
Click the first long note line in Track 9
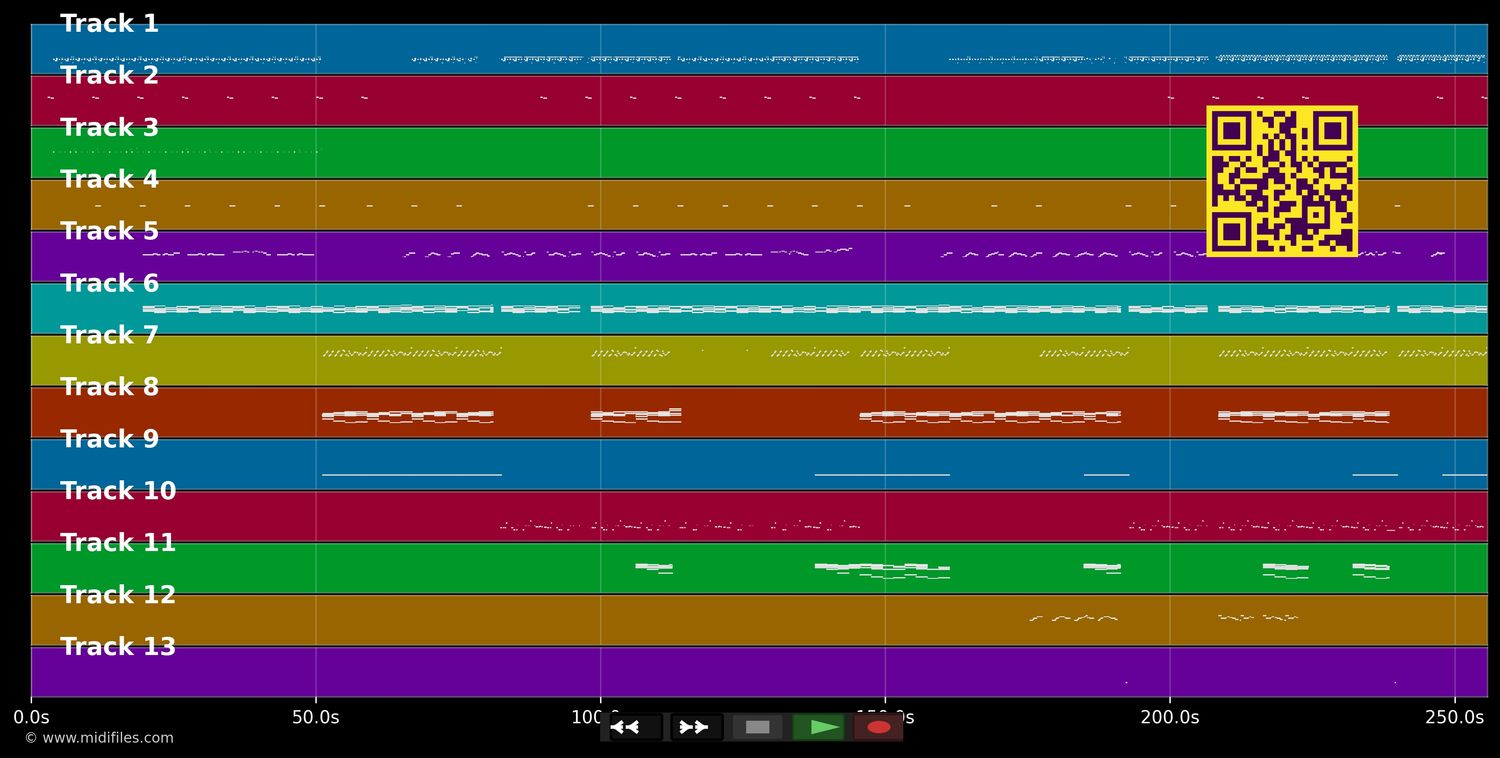point(411,475)
